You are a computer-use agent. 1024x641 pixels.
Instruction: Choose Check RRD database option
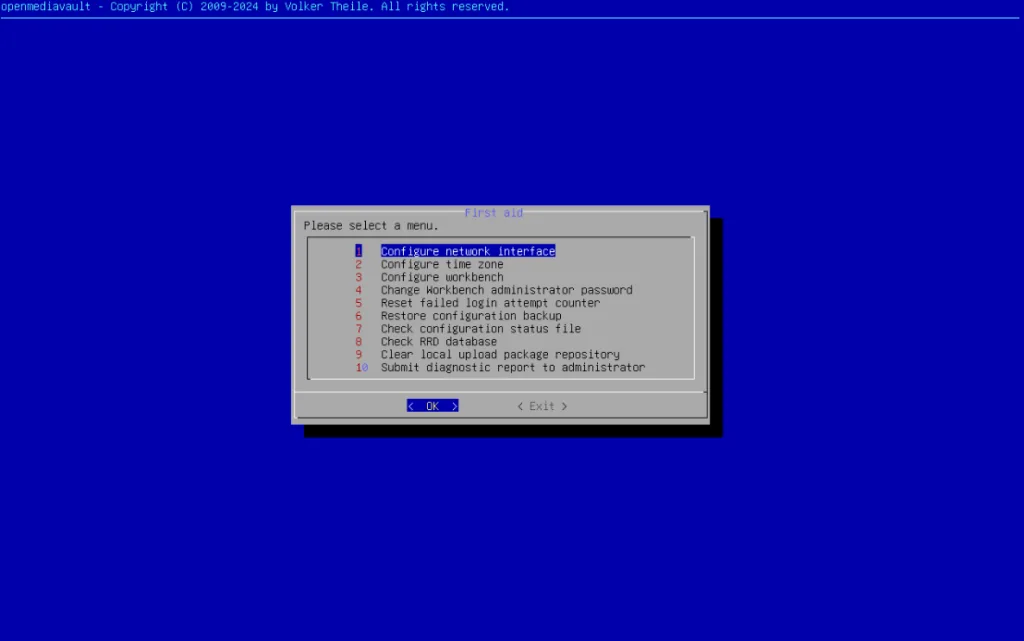[x=438, y=342]
